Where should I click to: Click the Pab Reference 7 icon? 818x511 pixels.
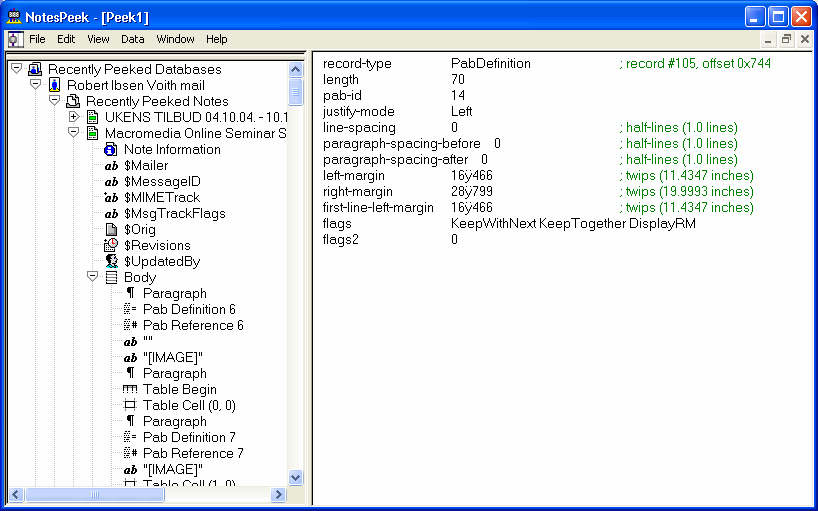pyautogui.click(x=130, y=453)
